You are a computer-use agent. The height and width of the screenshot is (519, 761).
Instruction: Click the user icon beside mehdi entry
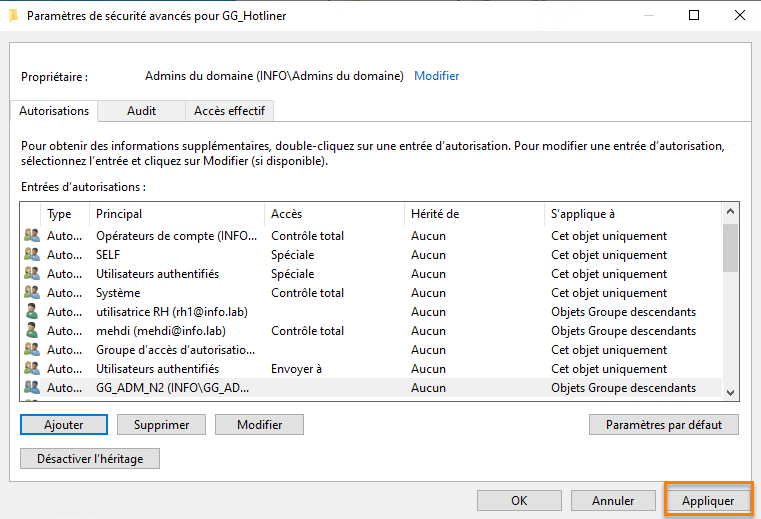pos(32,331)
